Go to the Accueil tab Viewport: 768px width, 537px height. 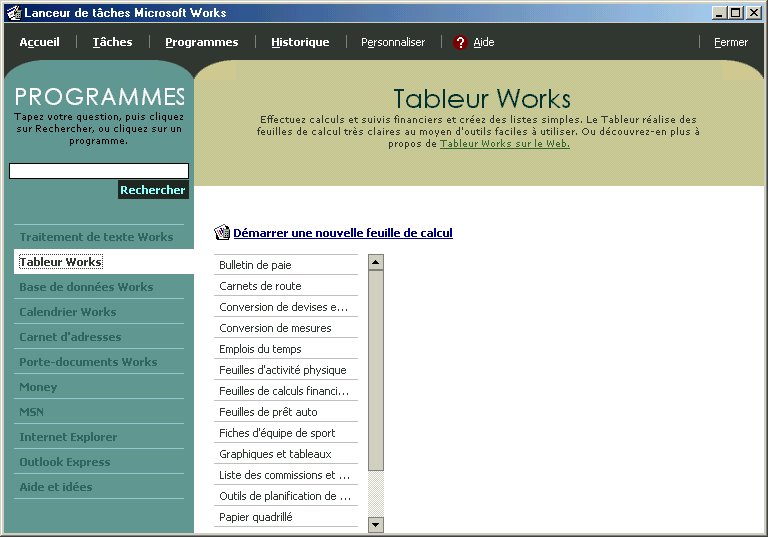[x=40, y=42]
